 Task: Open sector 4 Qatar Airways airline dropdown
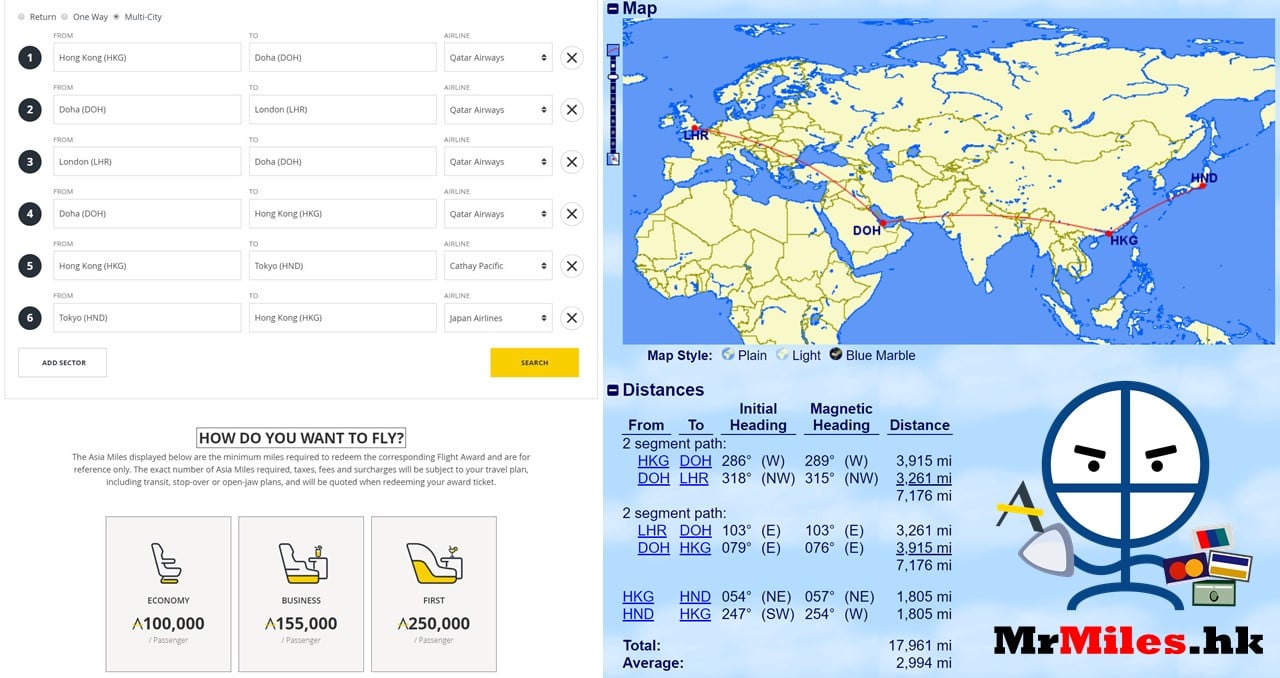pos(498,214)
